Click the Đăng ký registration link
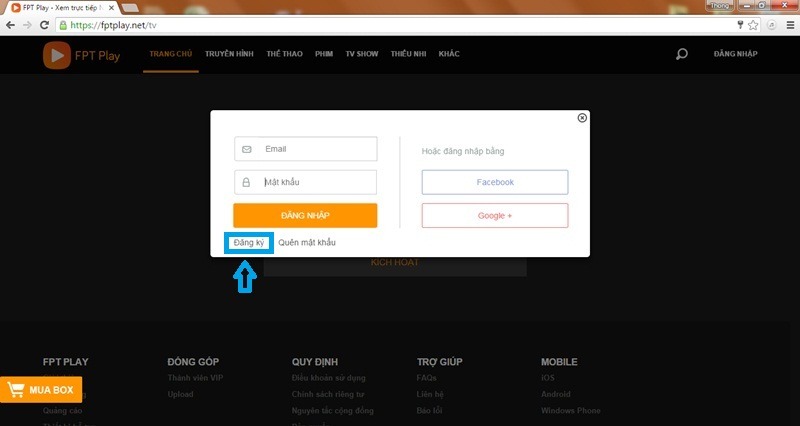The width and height of the screenshot is (800, 426). point(249,243)
